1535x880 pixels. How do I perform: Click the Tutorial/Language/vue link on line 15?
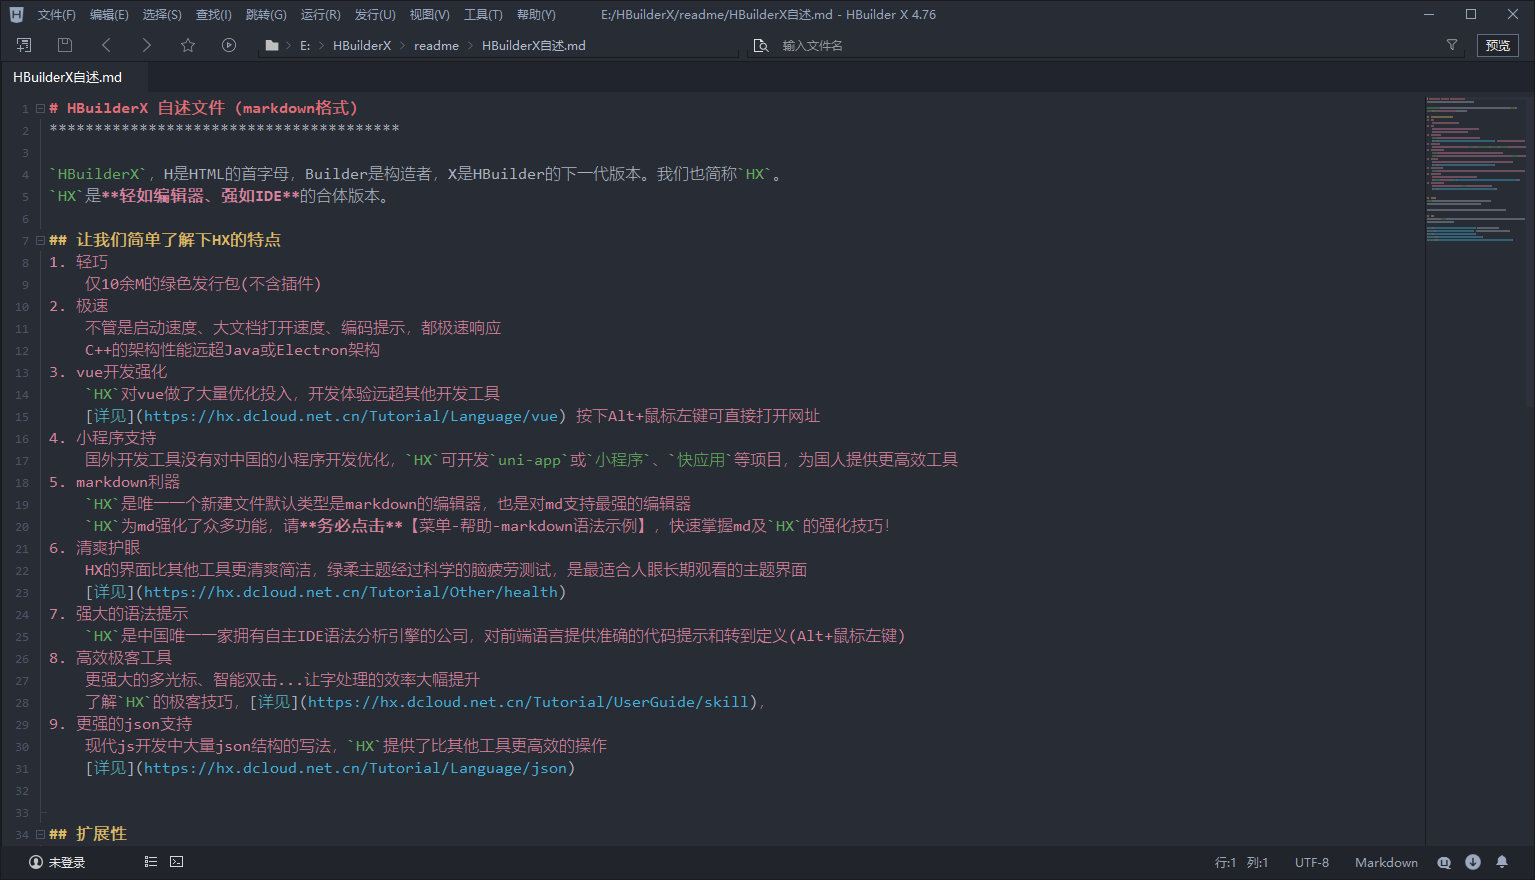(351, 416)
